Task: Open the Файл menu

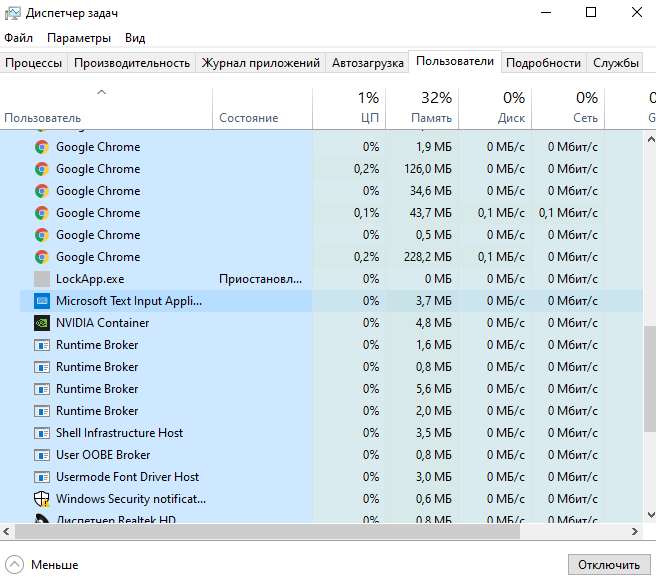Action: (x=18, y=38)
